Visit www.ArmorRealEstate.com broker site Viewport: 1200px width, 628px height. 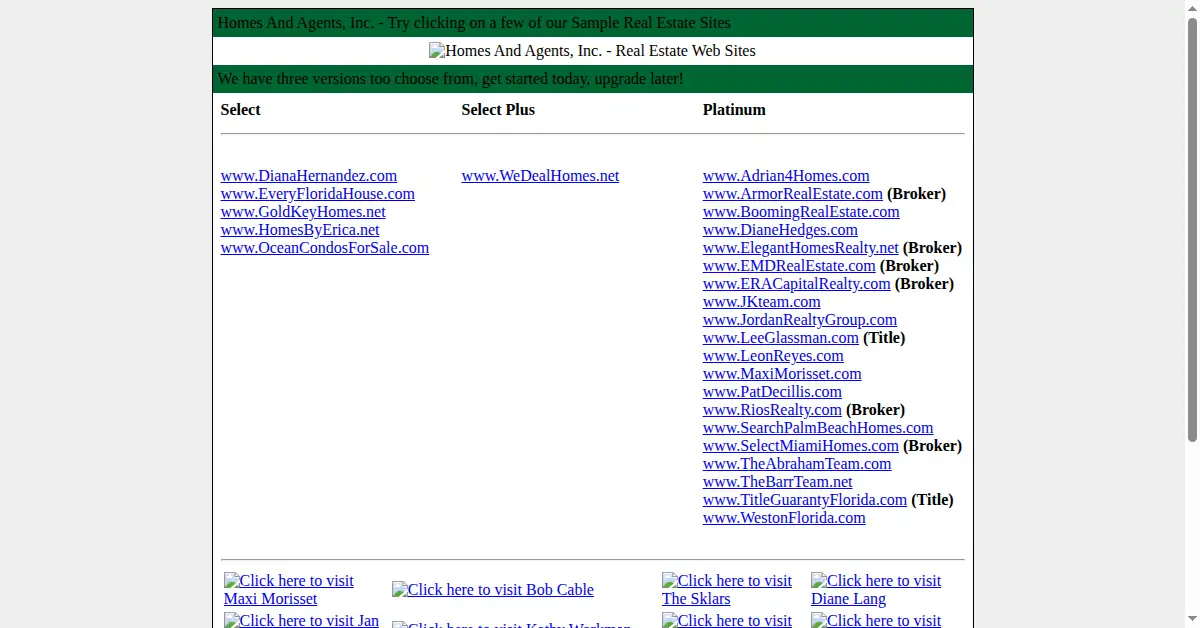[793, 194]
